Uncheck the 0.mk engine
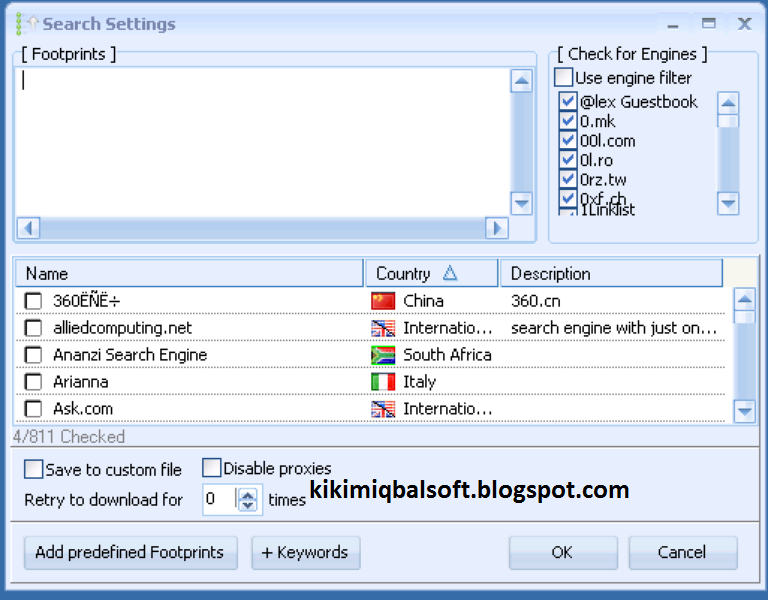The image size is (768, 600). (x=568, y=121)
